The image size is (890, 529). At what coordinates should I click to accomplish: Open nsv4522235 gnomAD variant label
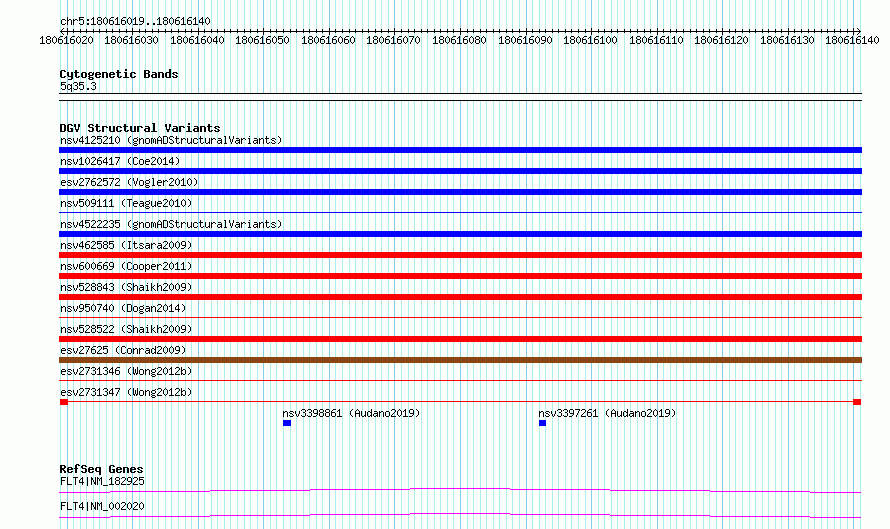[171, 224]
